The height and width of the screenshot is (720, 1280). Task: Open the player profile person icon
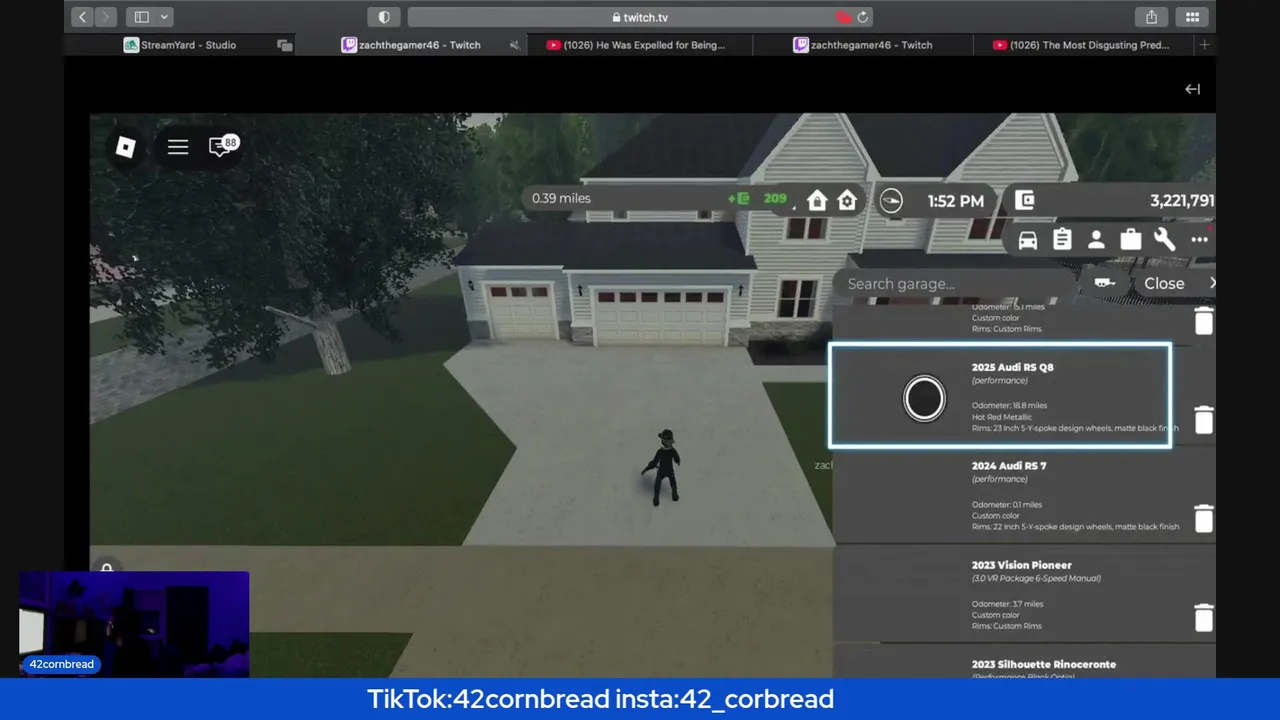(1096, 240)
